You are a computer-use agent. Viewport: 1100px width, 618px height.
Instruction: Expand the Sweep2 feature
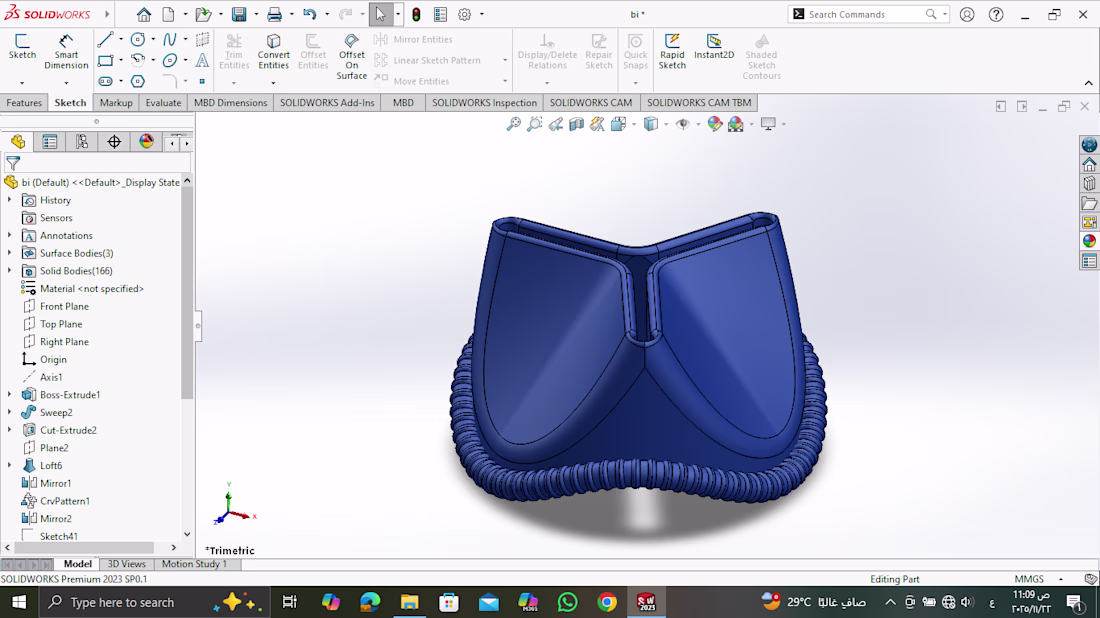tap(10, 412)
